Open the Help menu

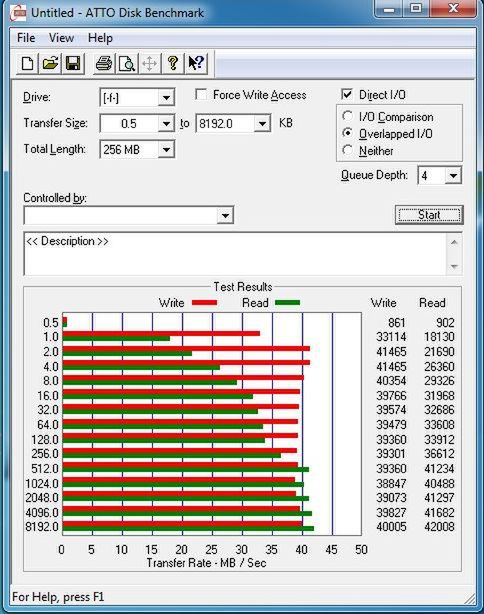100,38
